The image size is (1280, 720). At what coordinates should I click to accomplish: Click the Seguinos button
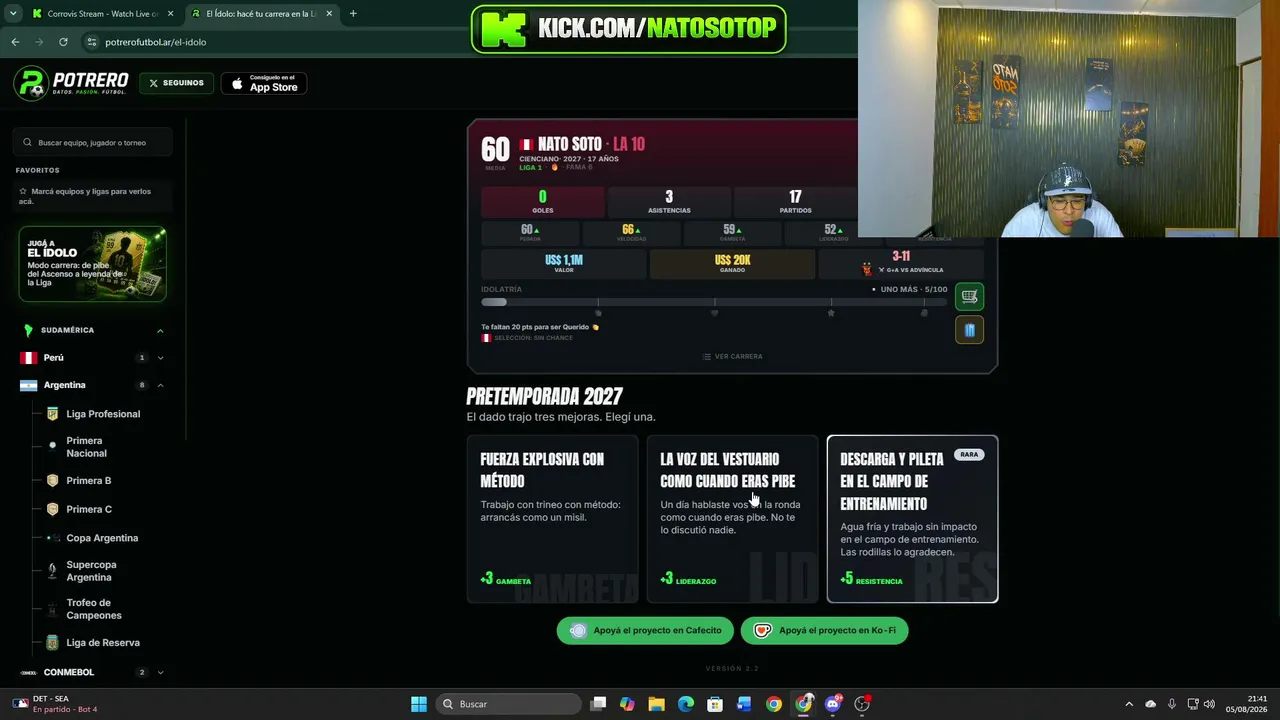176,83
